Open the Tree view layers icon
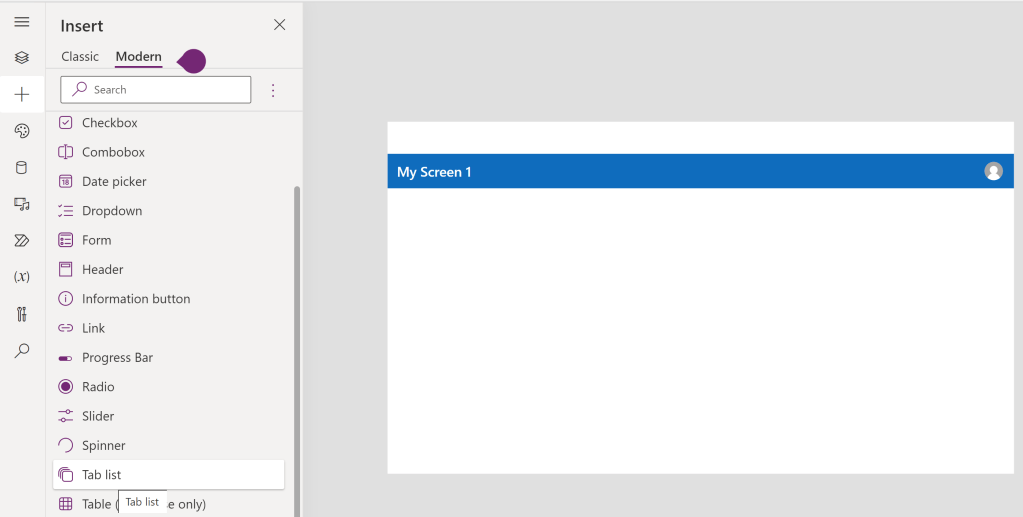Viewport: 1023px width, 517px height. [22, 58]
